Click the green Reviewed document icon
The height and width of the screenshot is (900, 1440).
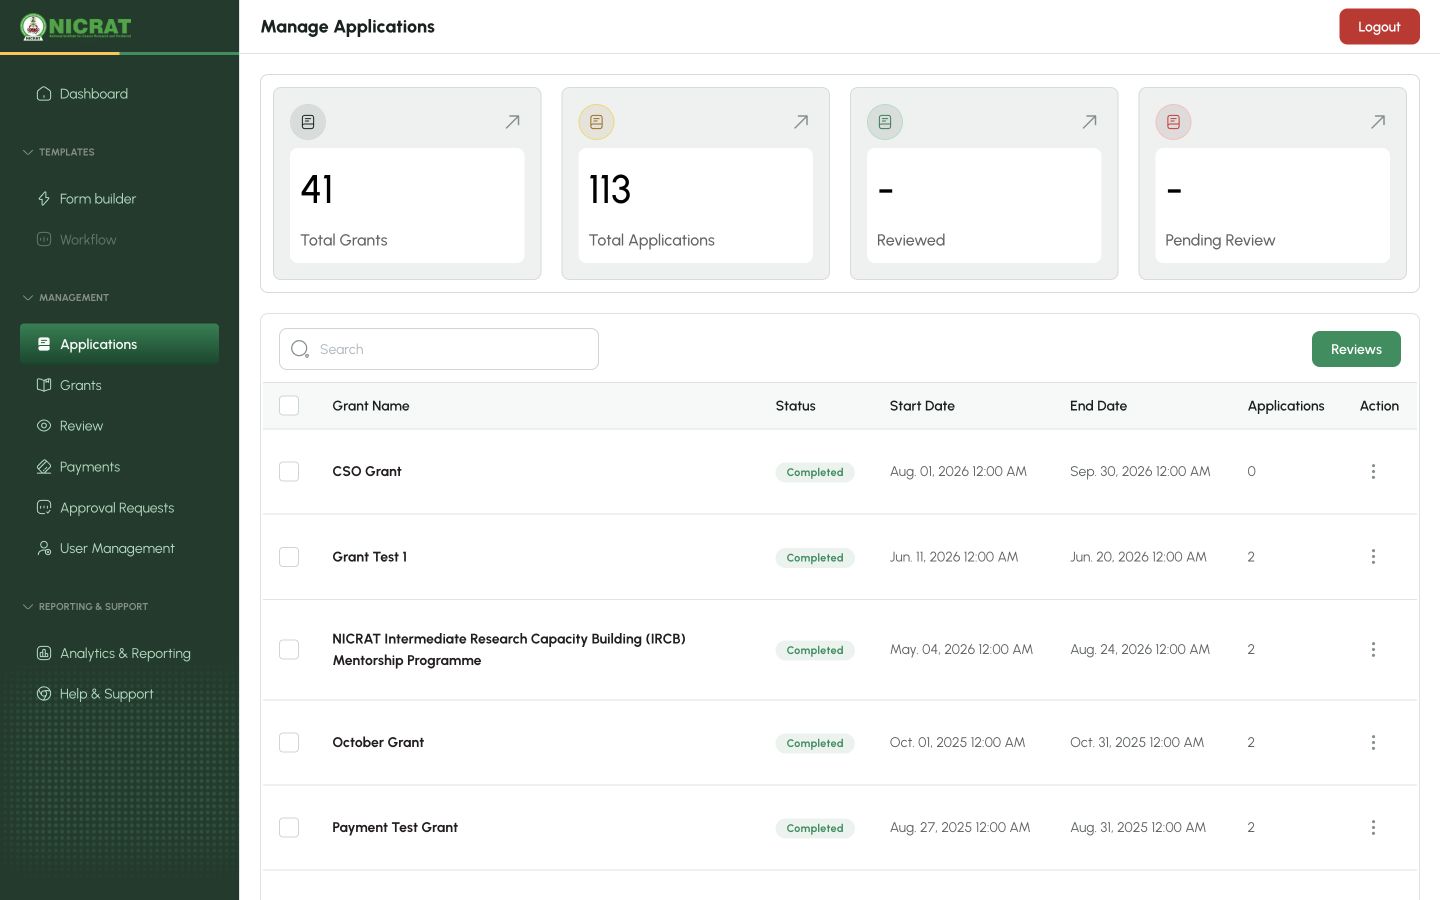pos(885,122)
